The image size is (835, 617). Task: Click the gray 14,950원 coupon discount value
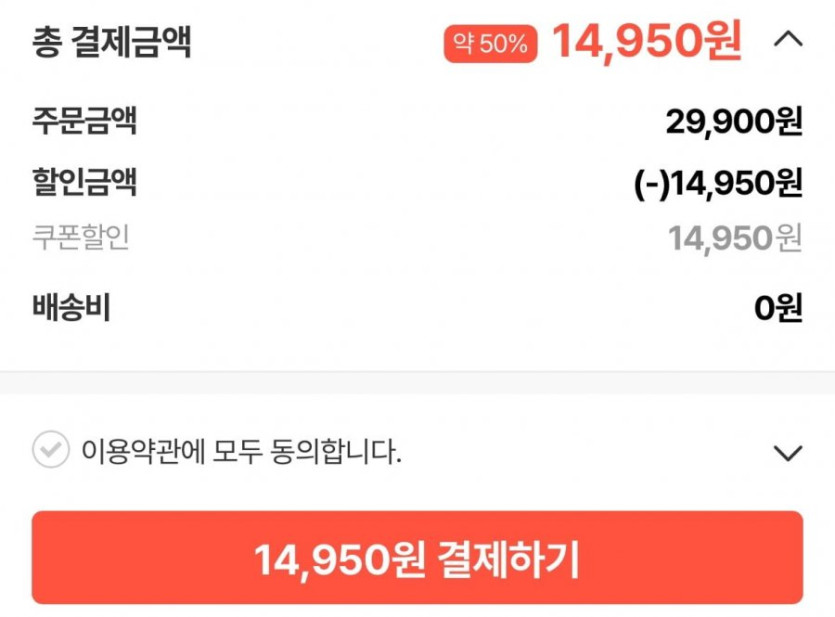point(735,239)
